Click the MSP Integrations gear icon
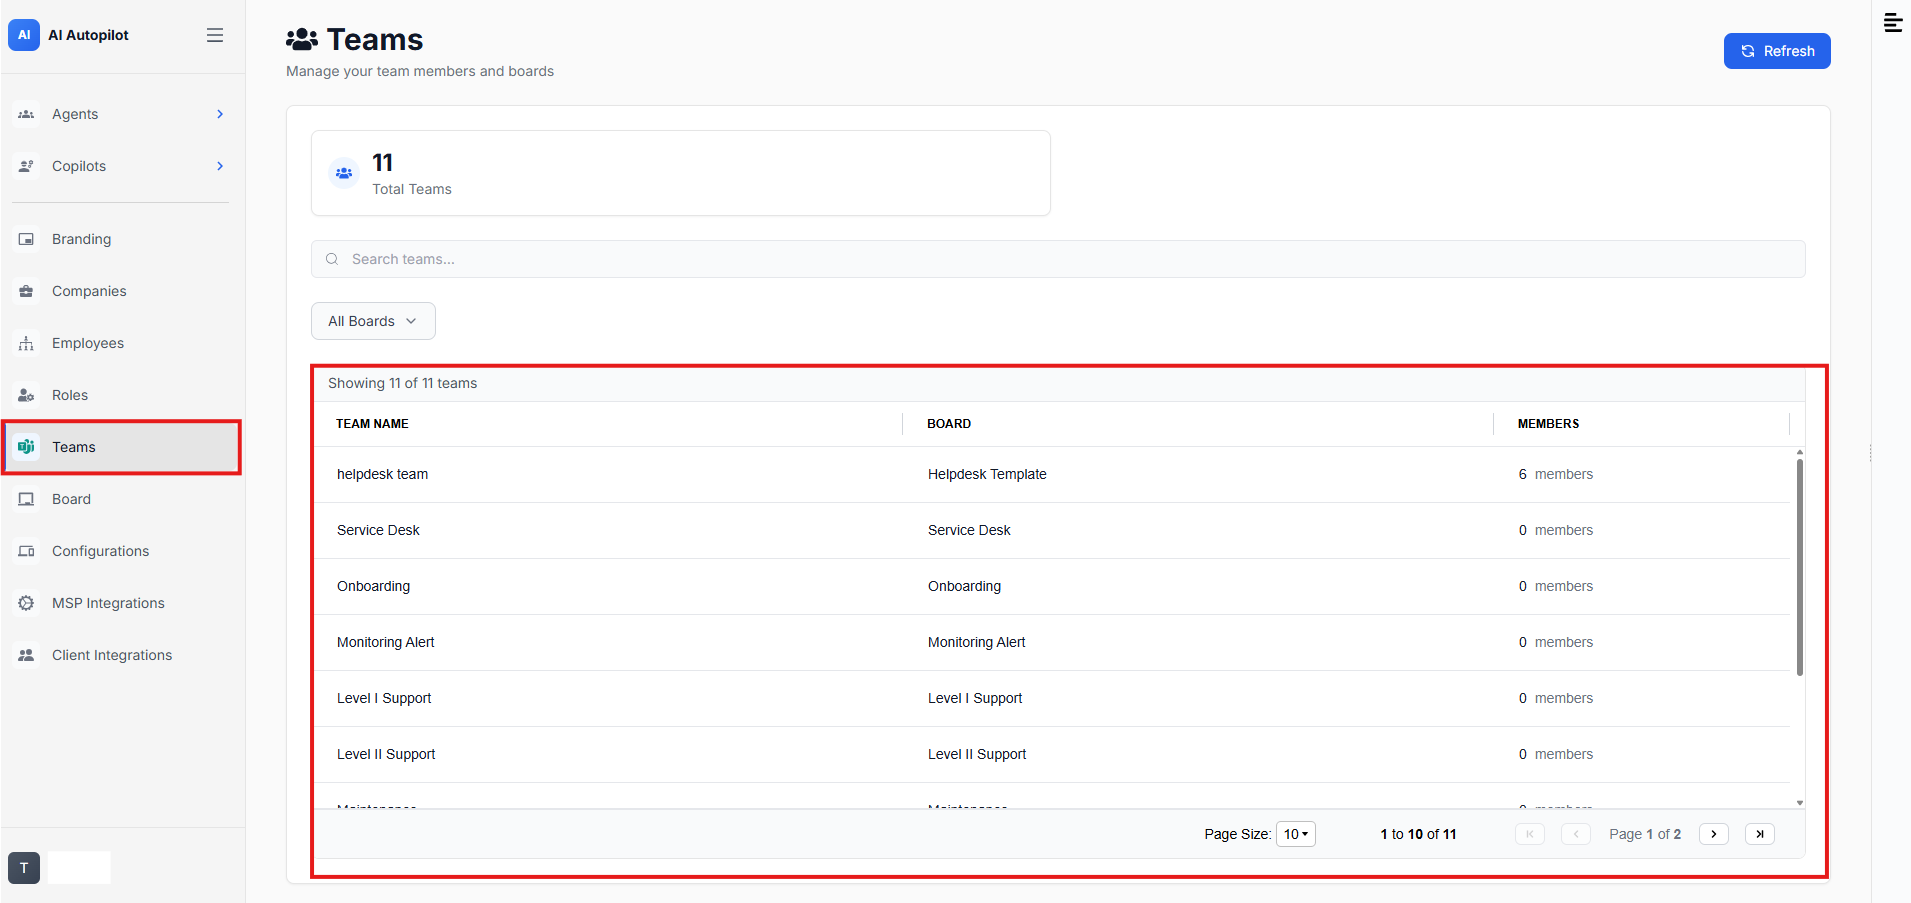The image size is (1911, 903). (x=26, y=603)
